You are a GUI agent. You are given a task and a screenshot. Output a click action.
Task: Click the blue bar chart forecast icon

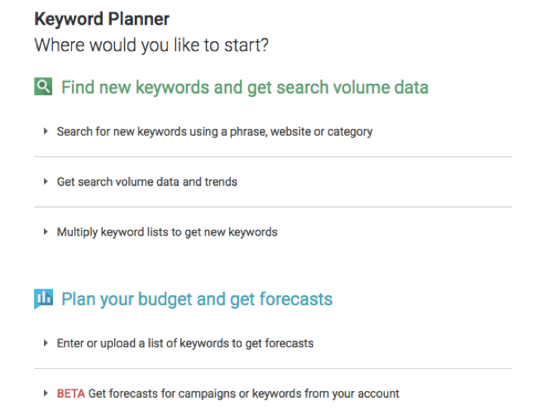tap(43, 299)
